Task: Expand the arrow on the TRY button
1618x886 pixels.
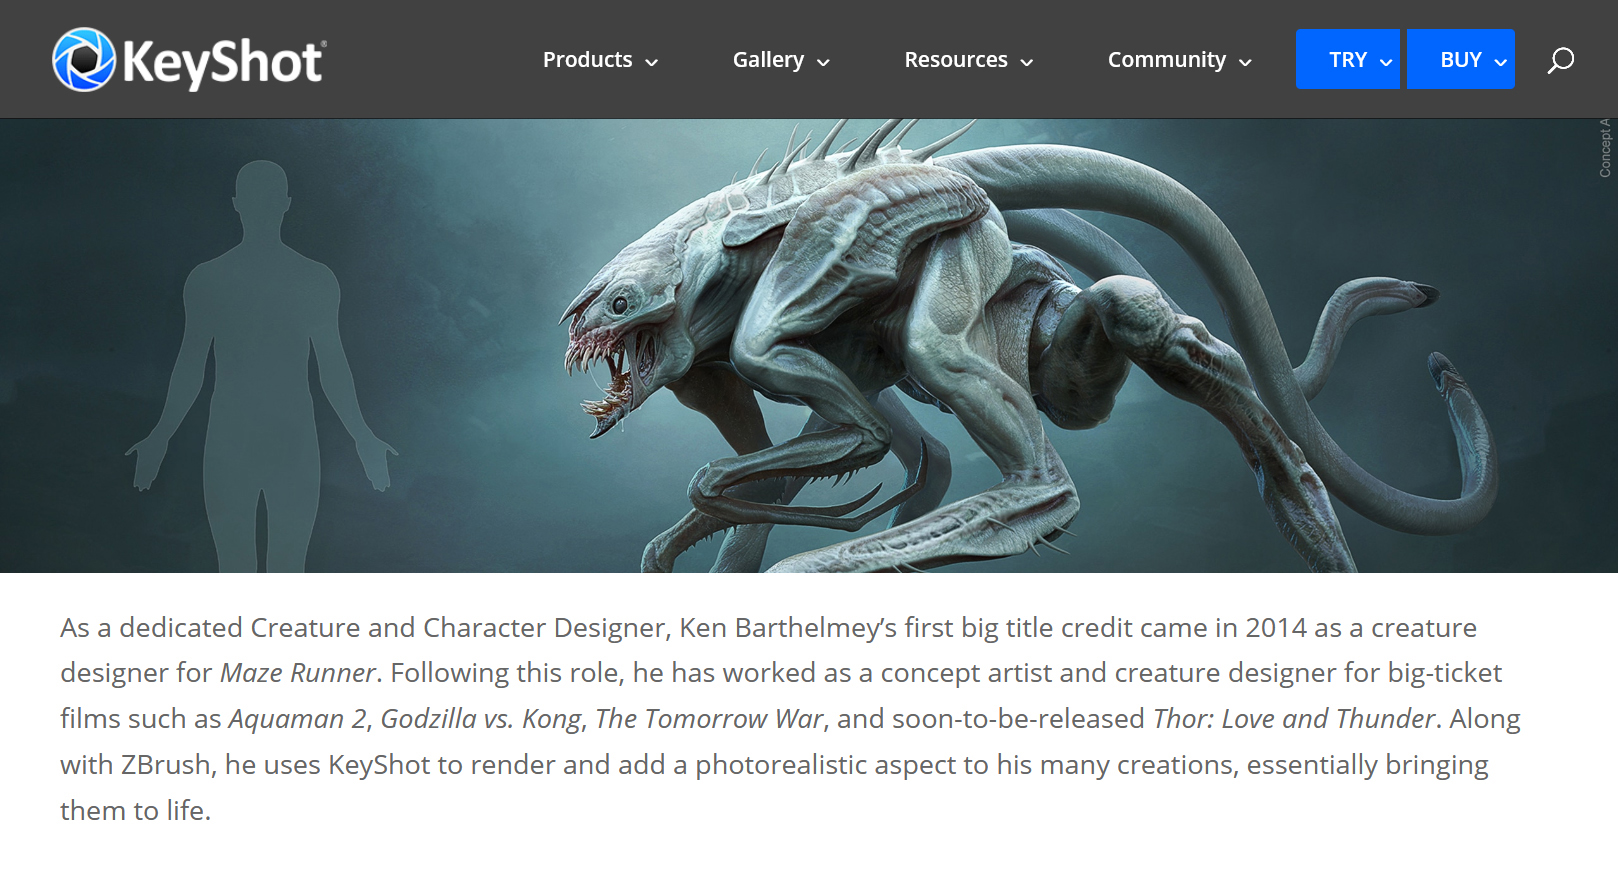Action: [1386, 62]
